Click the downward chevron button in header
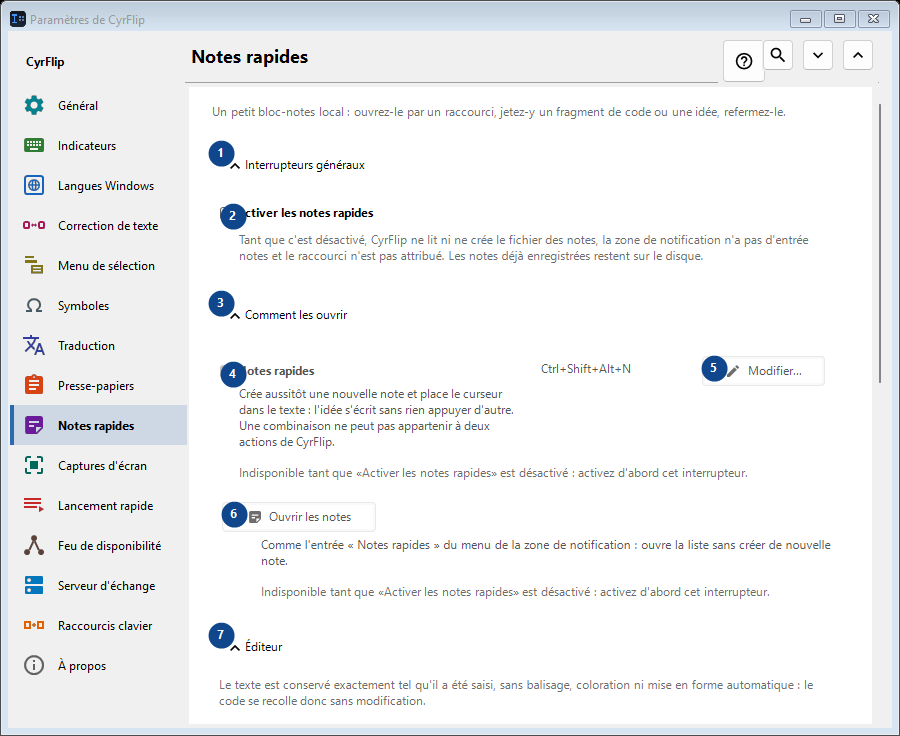Viewport: 900px width, 736px height. click(x=818, y=55)
